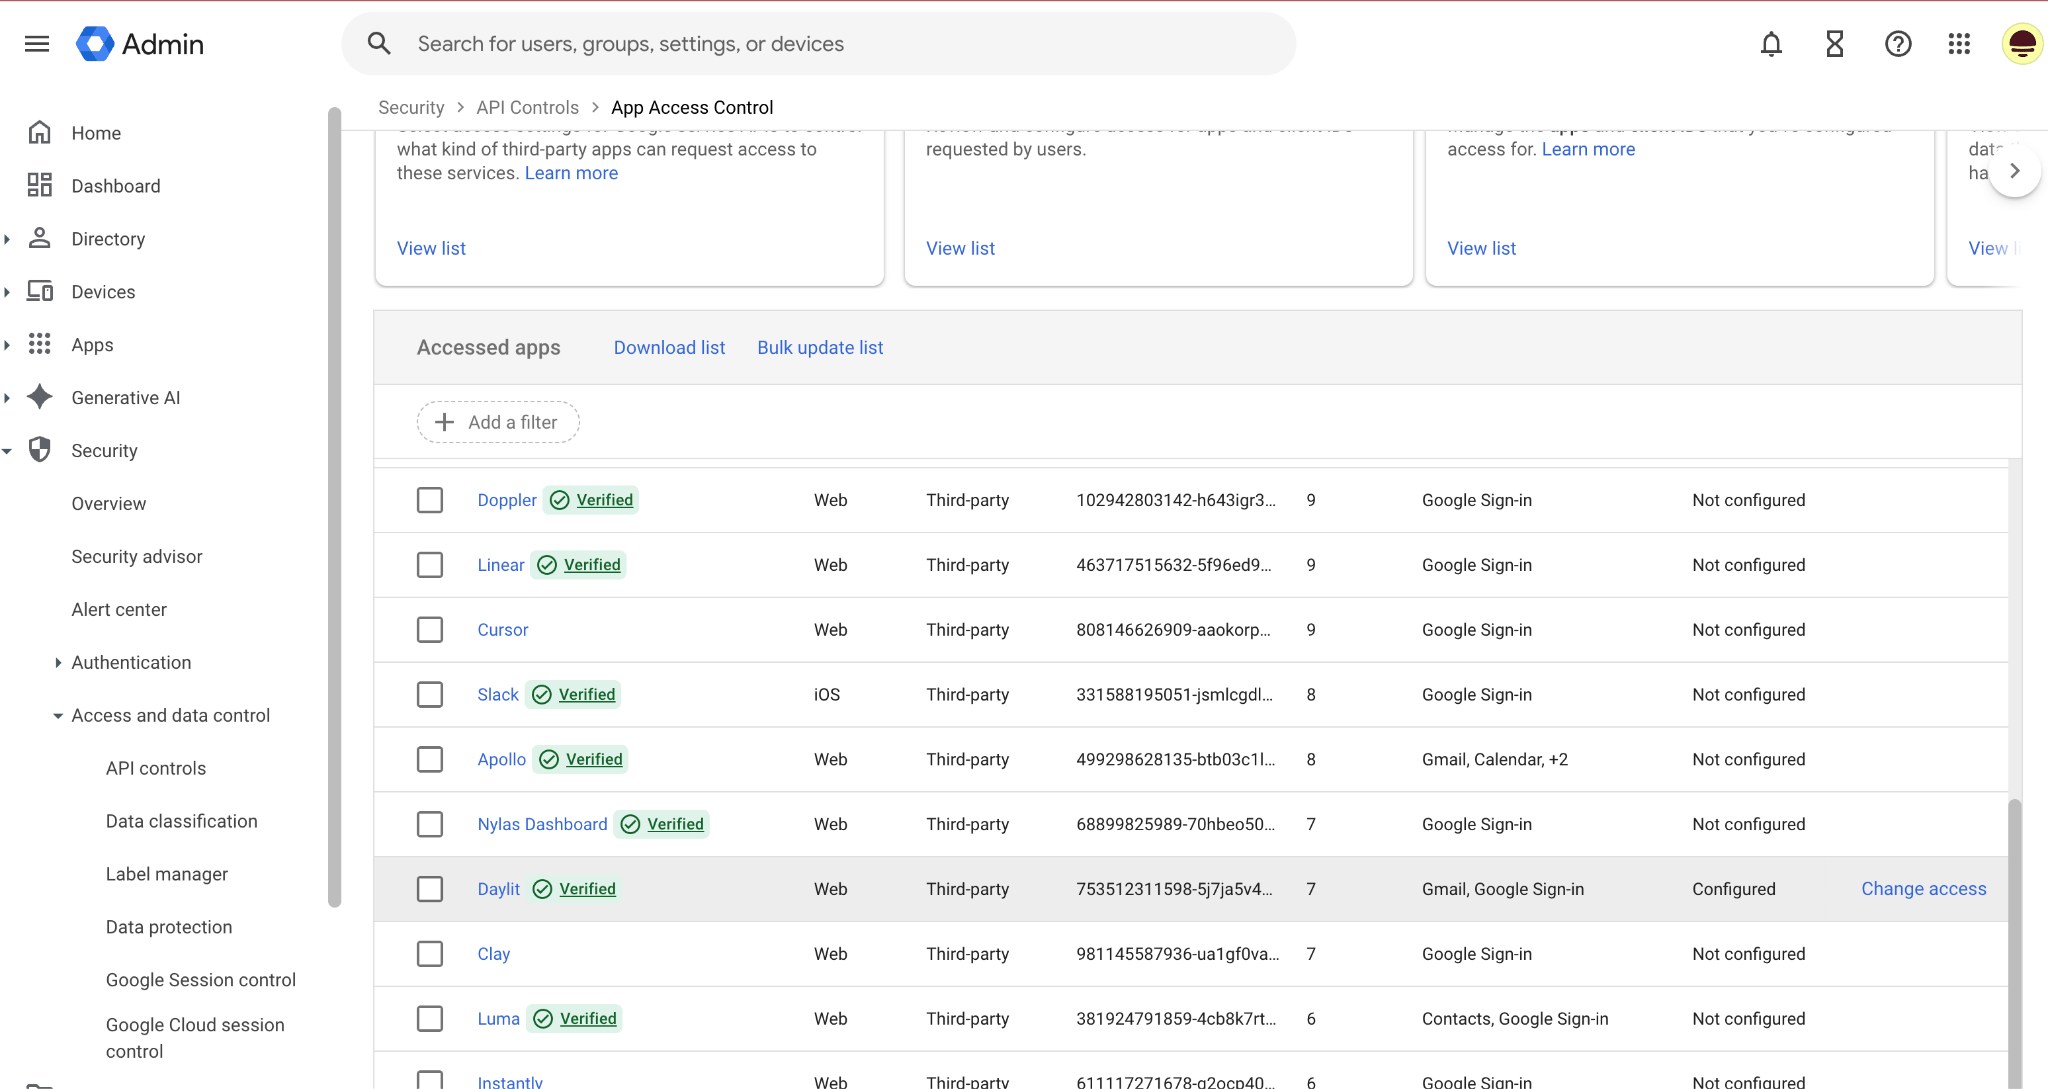Collapse Access and data control arrow
The height and width of the screenshot is (1089, 2048).
[x=58, y=716]
